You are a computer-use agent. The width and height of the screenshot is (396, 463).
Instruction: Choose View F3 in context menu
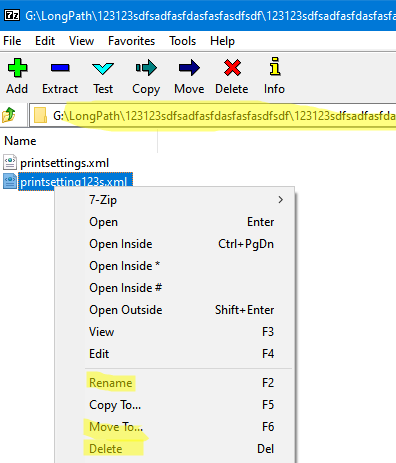coord(174,332)
